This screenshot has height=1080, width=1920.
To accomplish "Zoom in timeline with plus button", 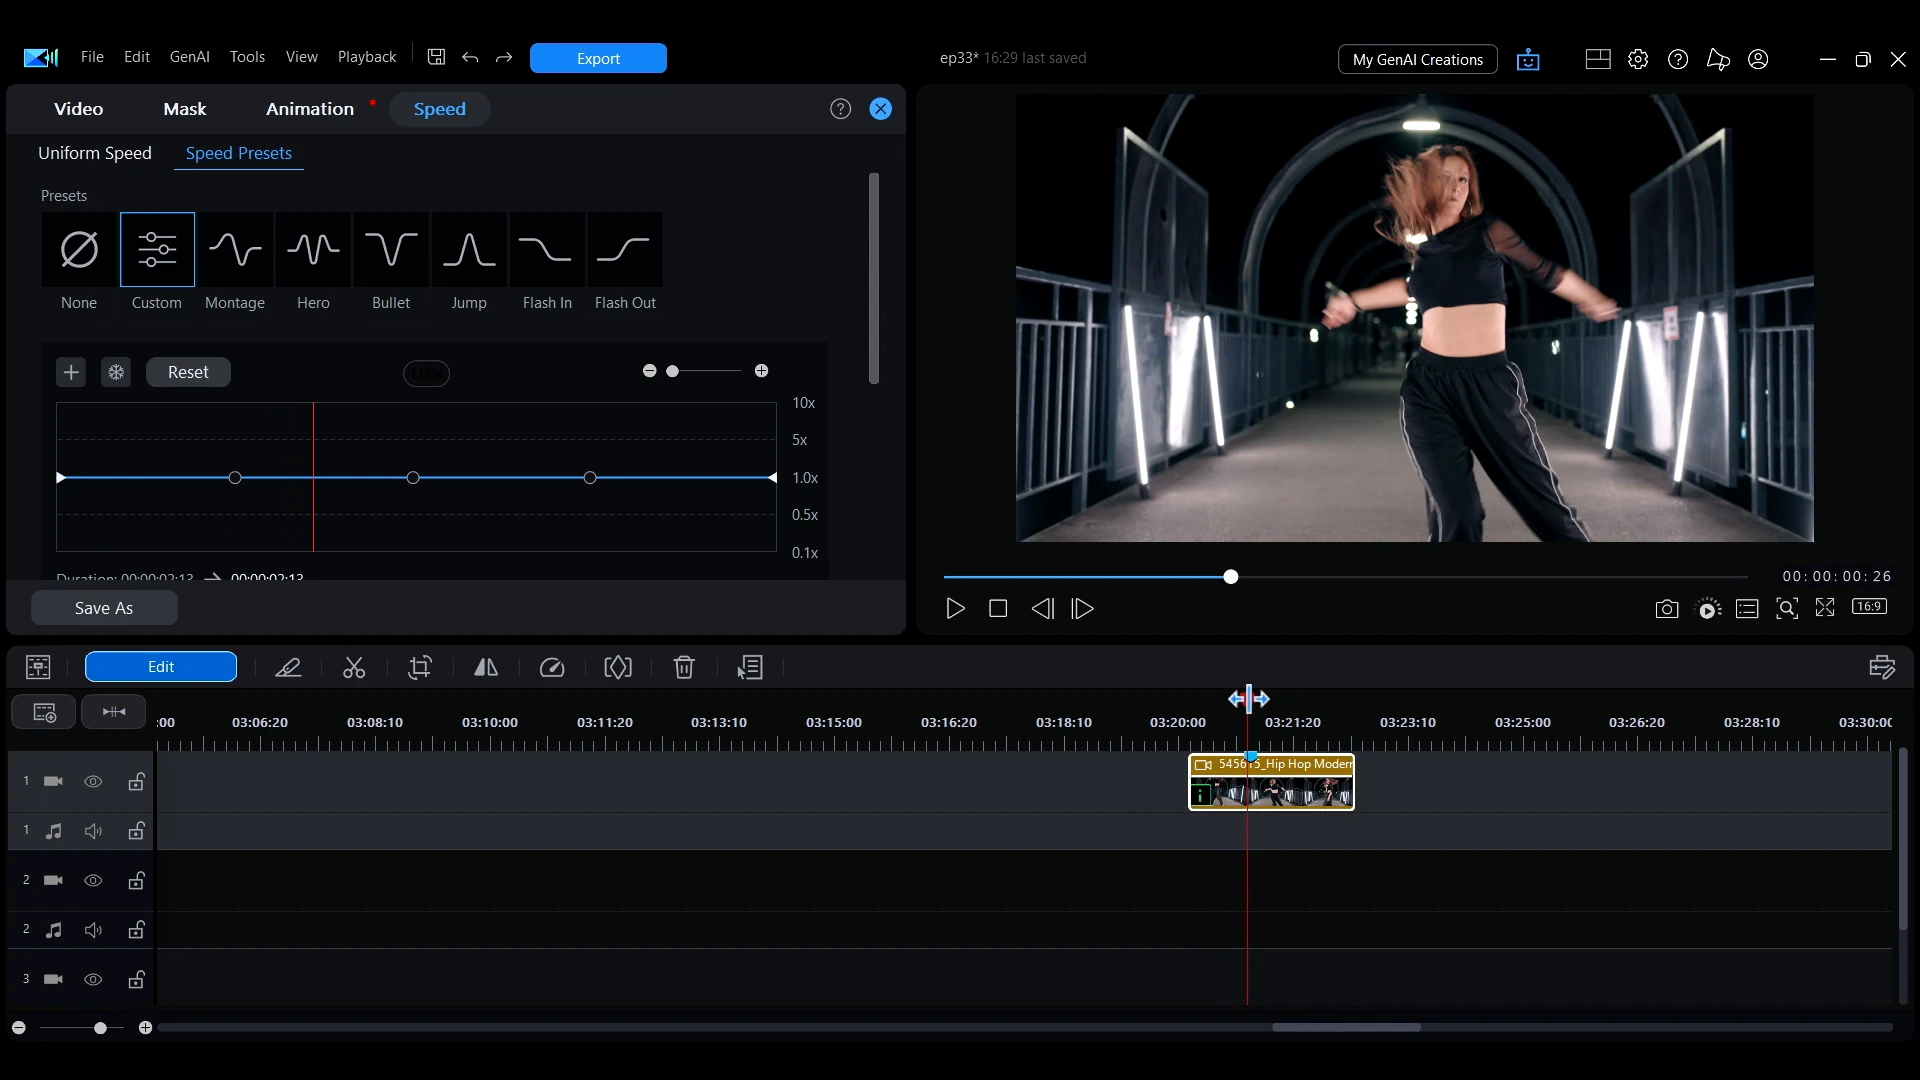I will tap(145, 1028).
